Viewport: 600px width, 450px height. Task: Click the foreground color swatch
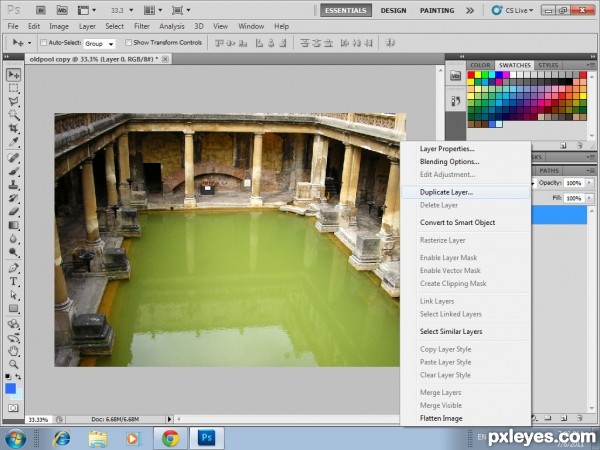pyautogui.click(x=10, y=388)
